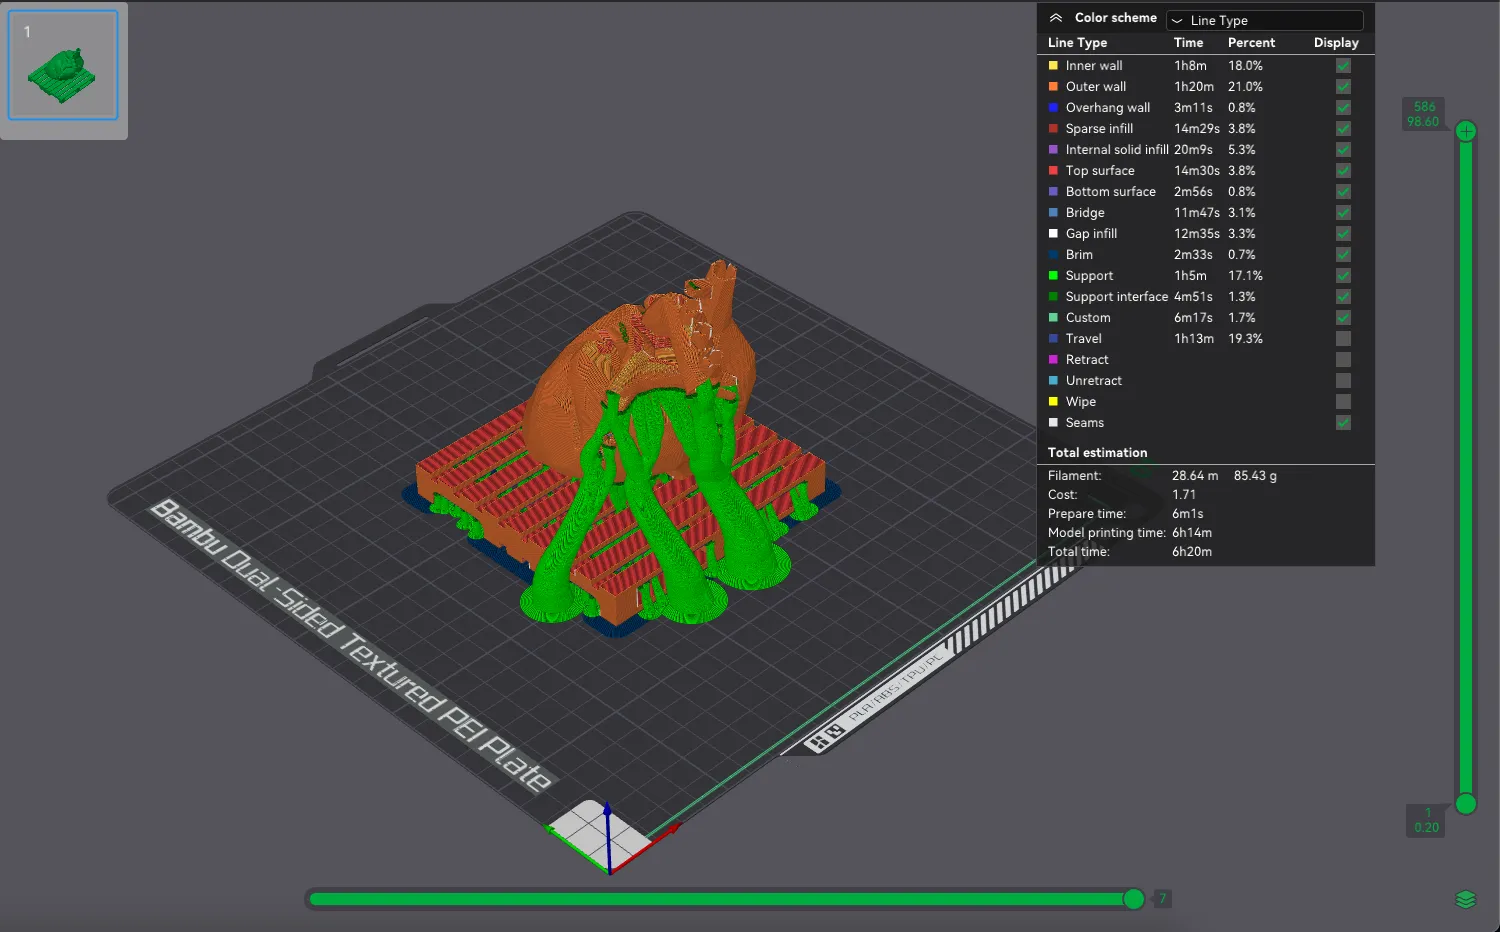Show Retract points checkbox

1343,360
